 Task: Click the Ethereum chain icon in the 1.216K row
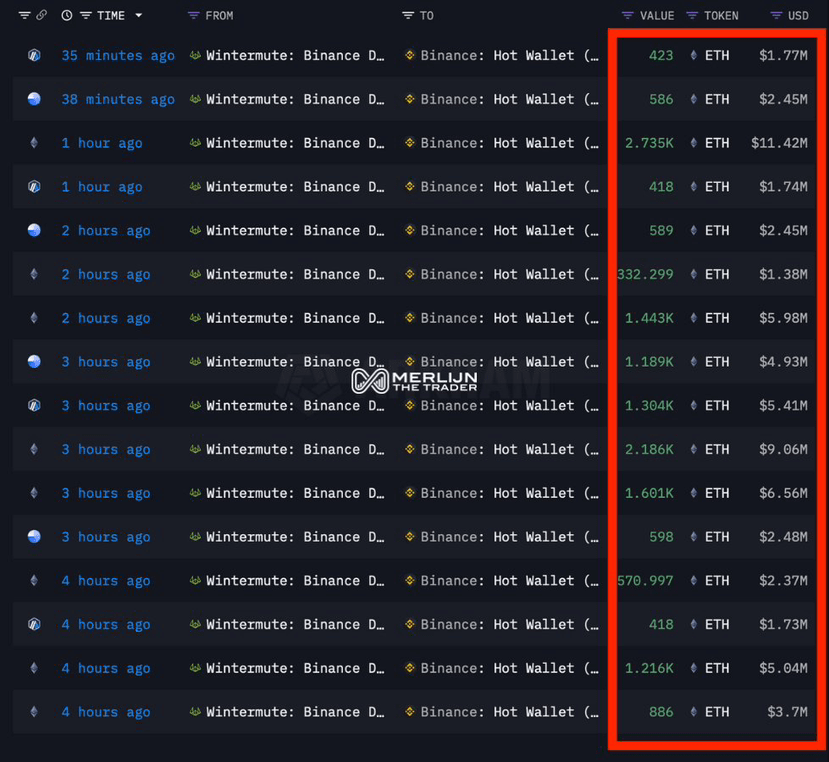click(34, 668)
